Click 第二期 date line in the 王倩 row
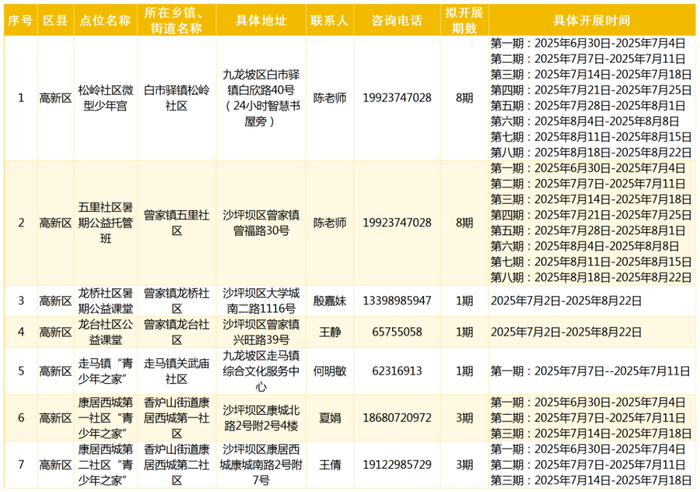 click(588, 465)
